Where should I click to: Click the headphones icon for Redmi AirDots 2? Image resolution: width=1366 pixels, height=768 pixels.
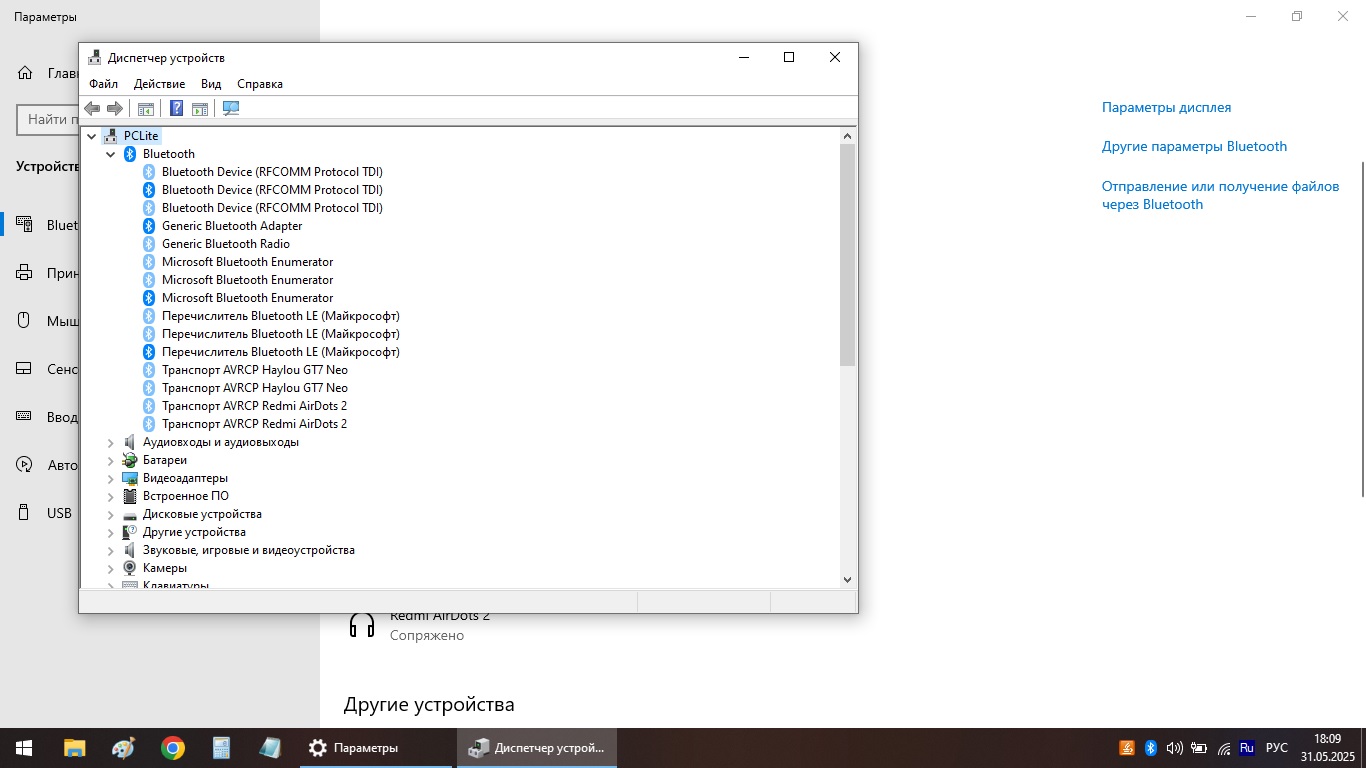click(361, 625)
